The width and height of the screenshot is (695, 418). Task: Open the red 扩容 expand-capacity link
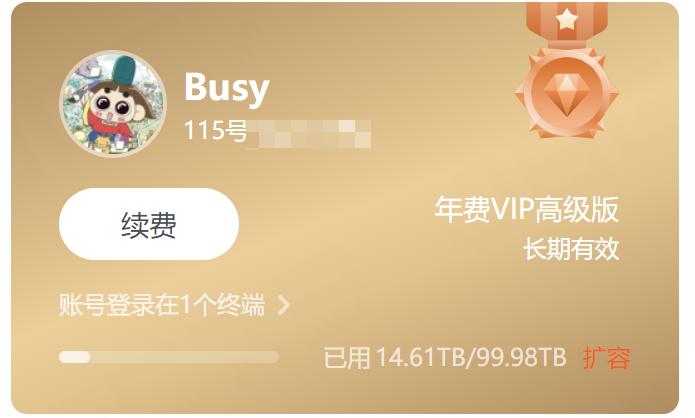(607, 358)
